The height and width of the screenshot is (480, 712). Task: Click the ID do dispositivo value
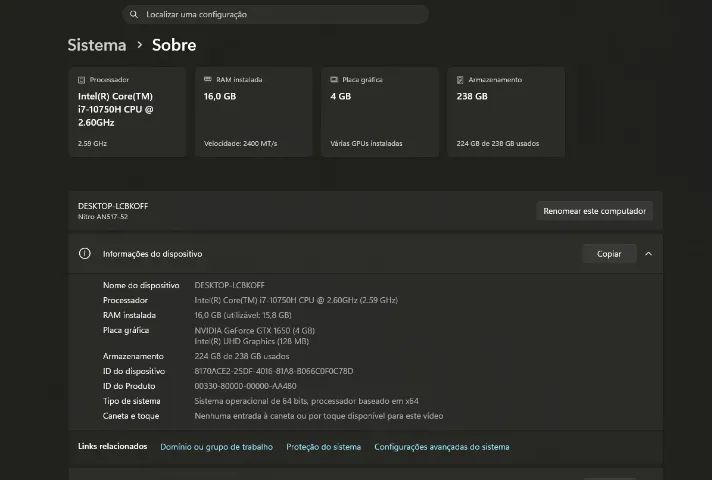tap(274, 371)
